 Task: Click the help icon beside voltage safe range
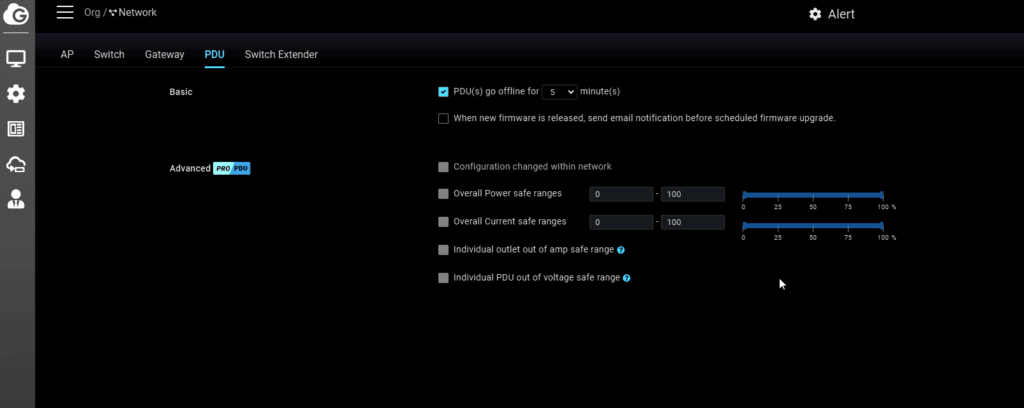626,278
